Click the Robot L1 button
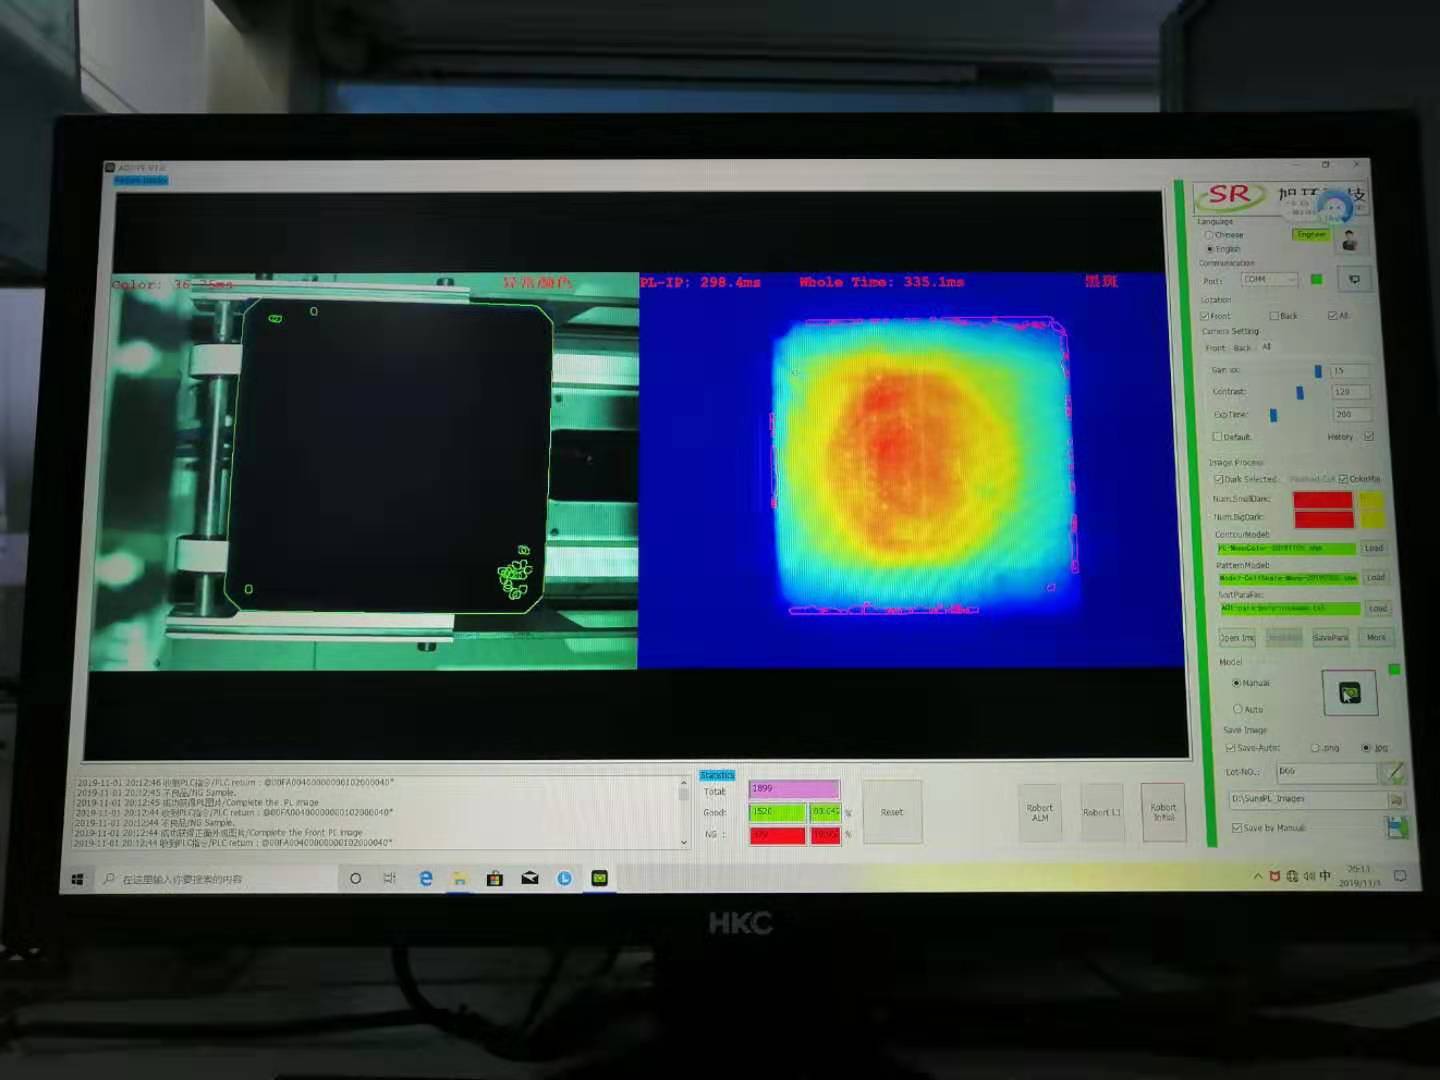Image resolution: width=1440 pixels, height=1080 pixels. [x=1102, y=812]
